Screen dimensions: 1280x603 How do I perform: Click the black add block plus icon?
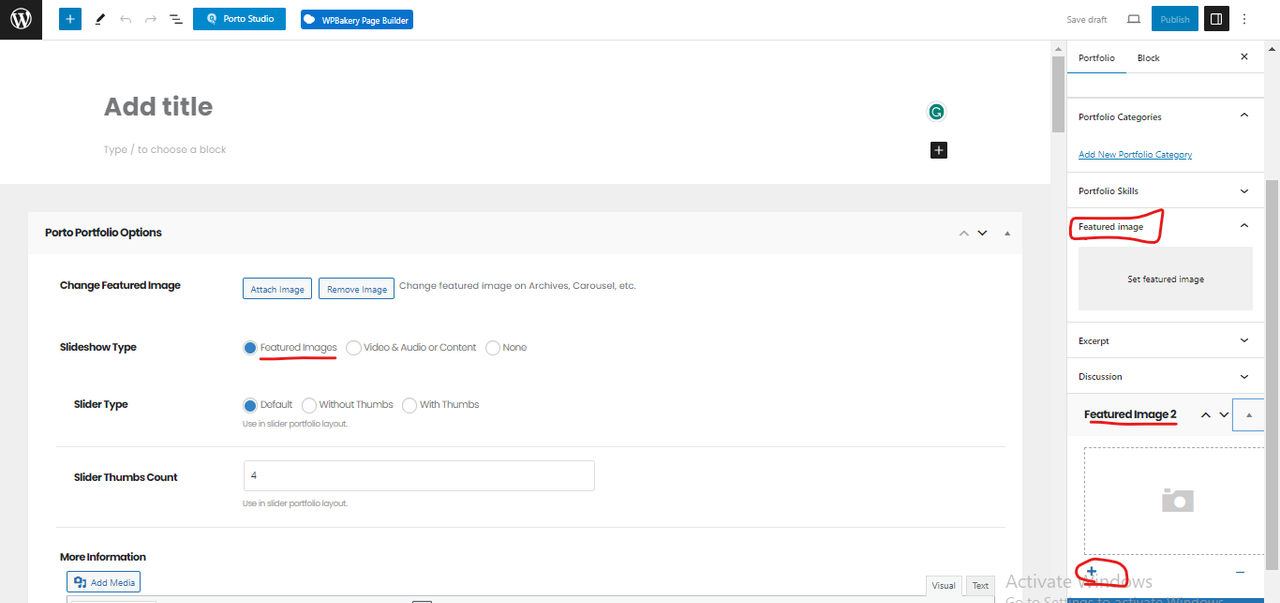938,150
